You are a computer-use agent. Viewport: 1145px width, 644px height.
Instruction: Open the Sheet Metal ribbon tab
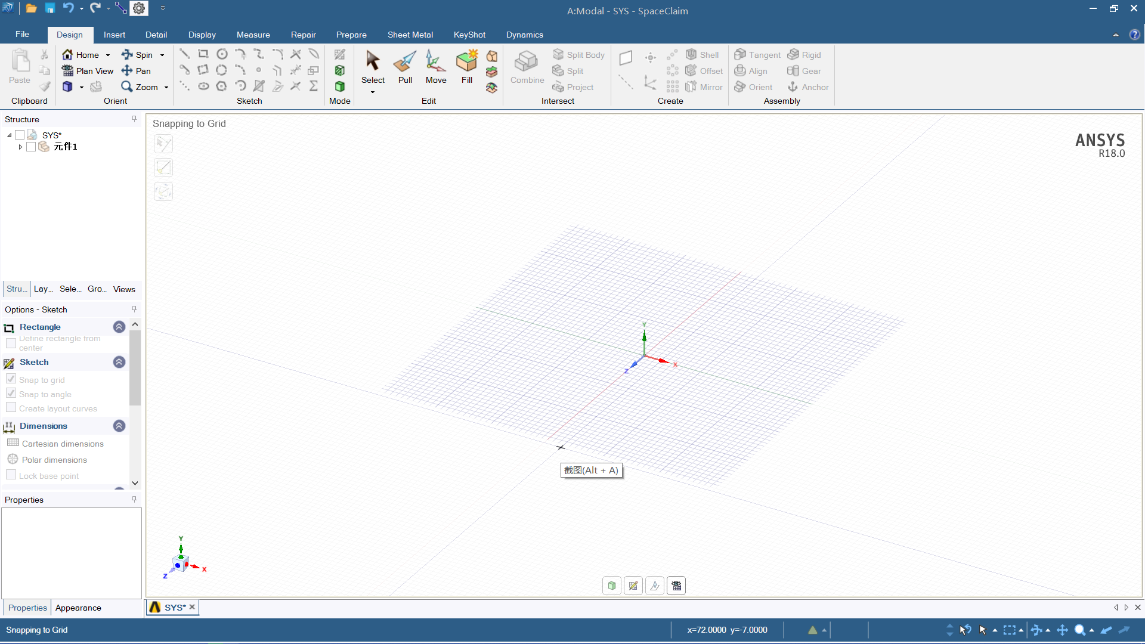(x=410, y=35)
